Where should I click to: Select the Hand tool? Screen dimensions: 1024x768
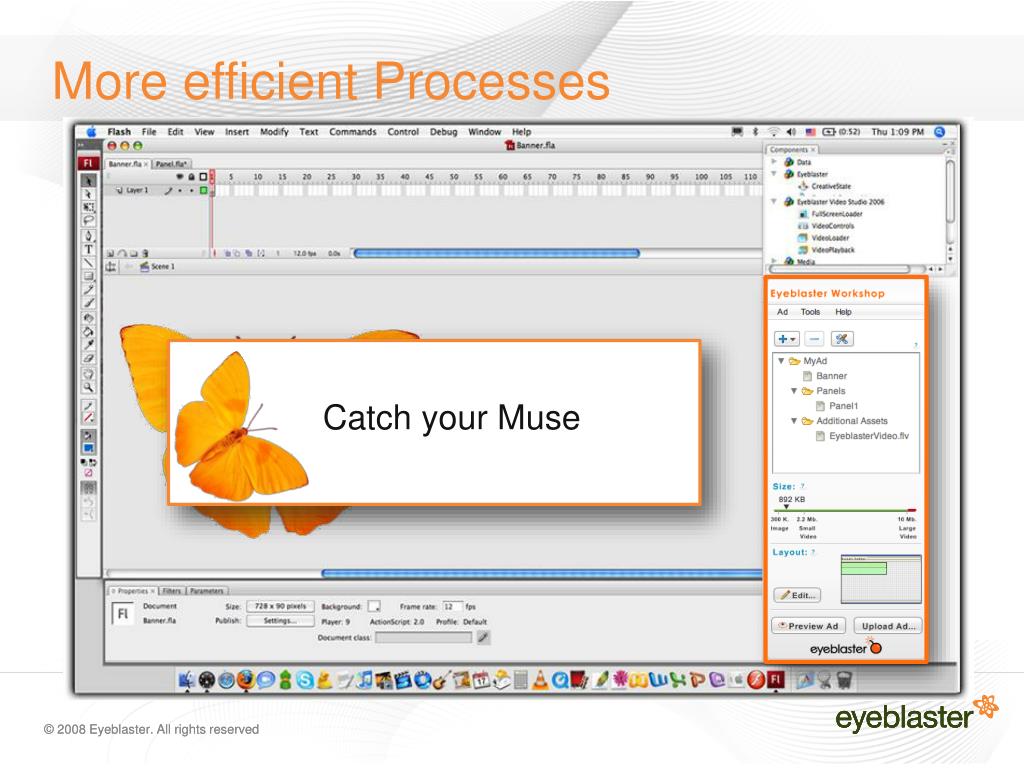pyautogui.click(x=88, y=374)
